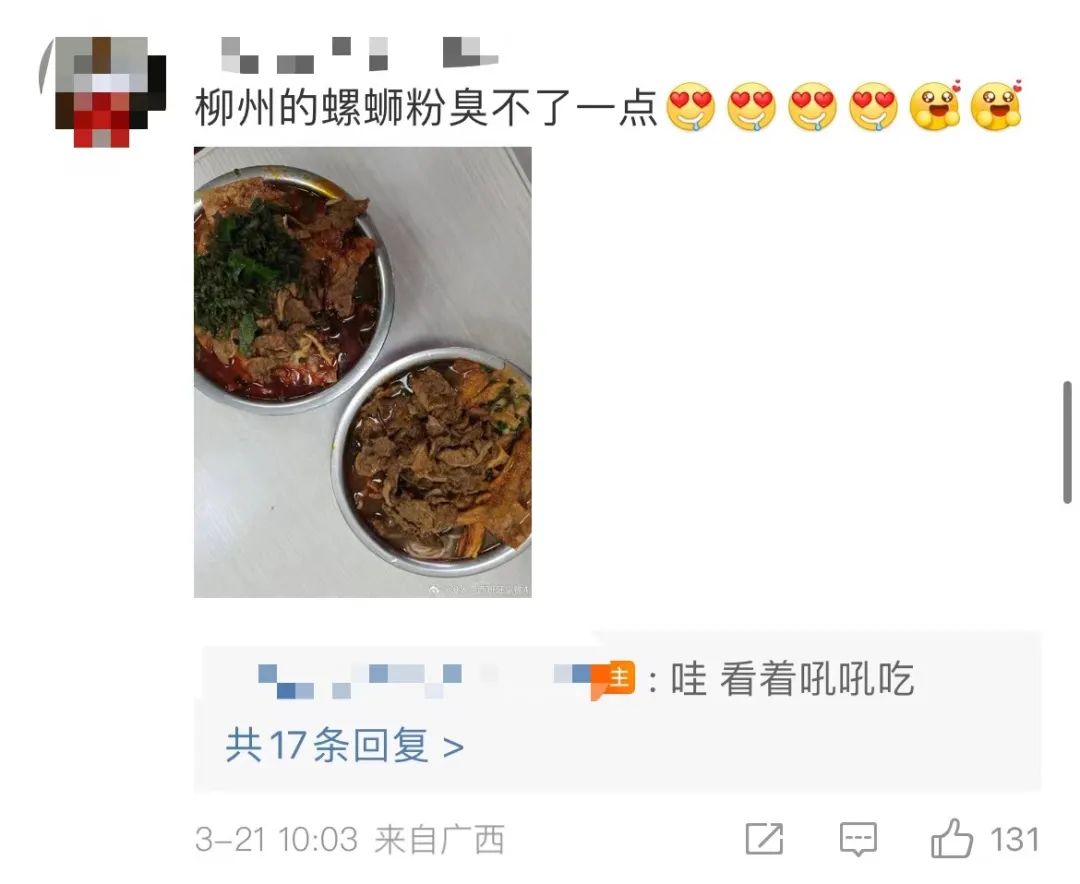Open the snail noodle bowls photo

point(362,372)
